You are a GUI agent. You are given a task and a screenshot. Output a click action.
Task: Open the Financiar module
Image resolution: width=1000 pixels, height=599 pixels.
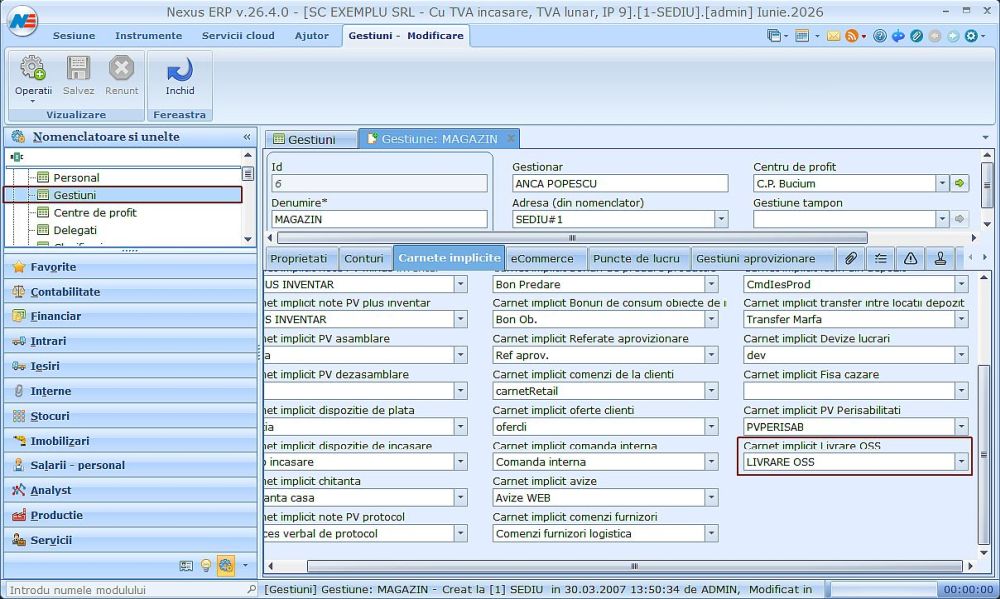pyautogui.click(x=130, y=316)
